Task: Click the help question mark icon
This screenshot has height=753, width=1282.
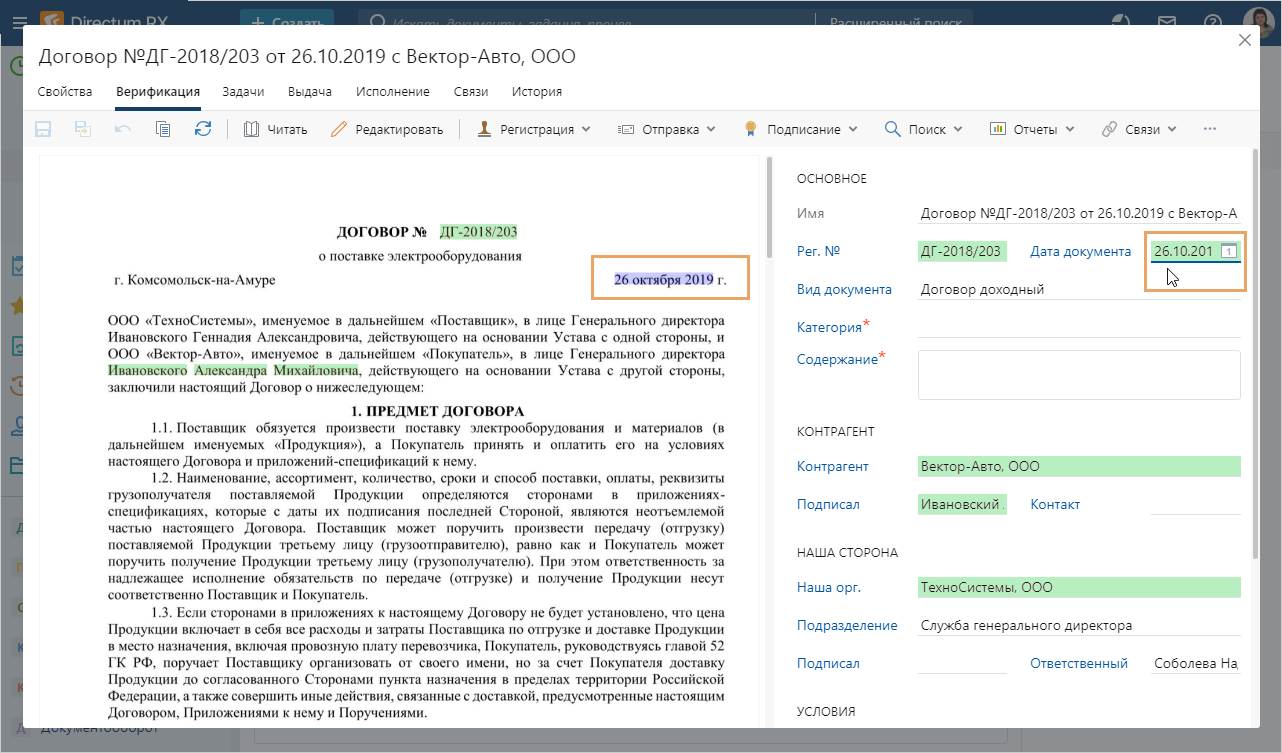Action: 1212,22
